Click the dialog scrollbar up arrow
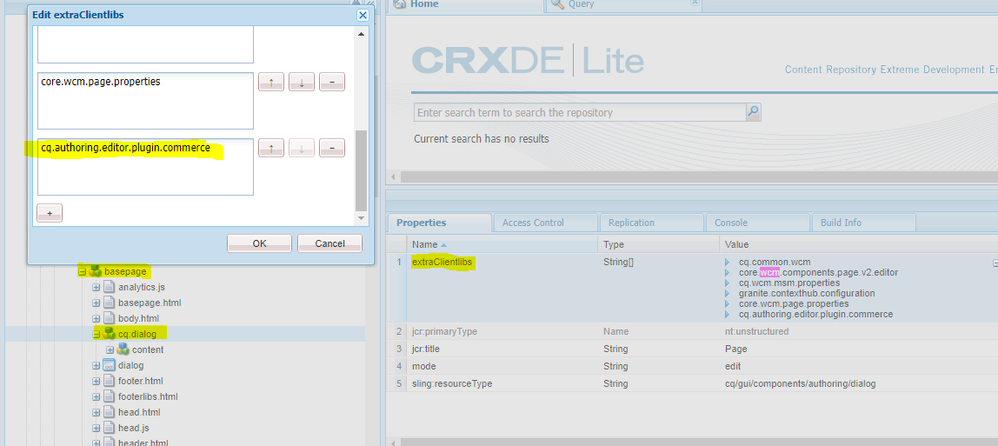The width and height of the screenshot is (998, 446). (362, 34)
